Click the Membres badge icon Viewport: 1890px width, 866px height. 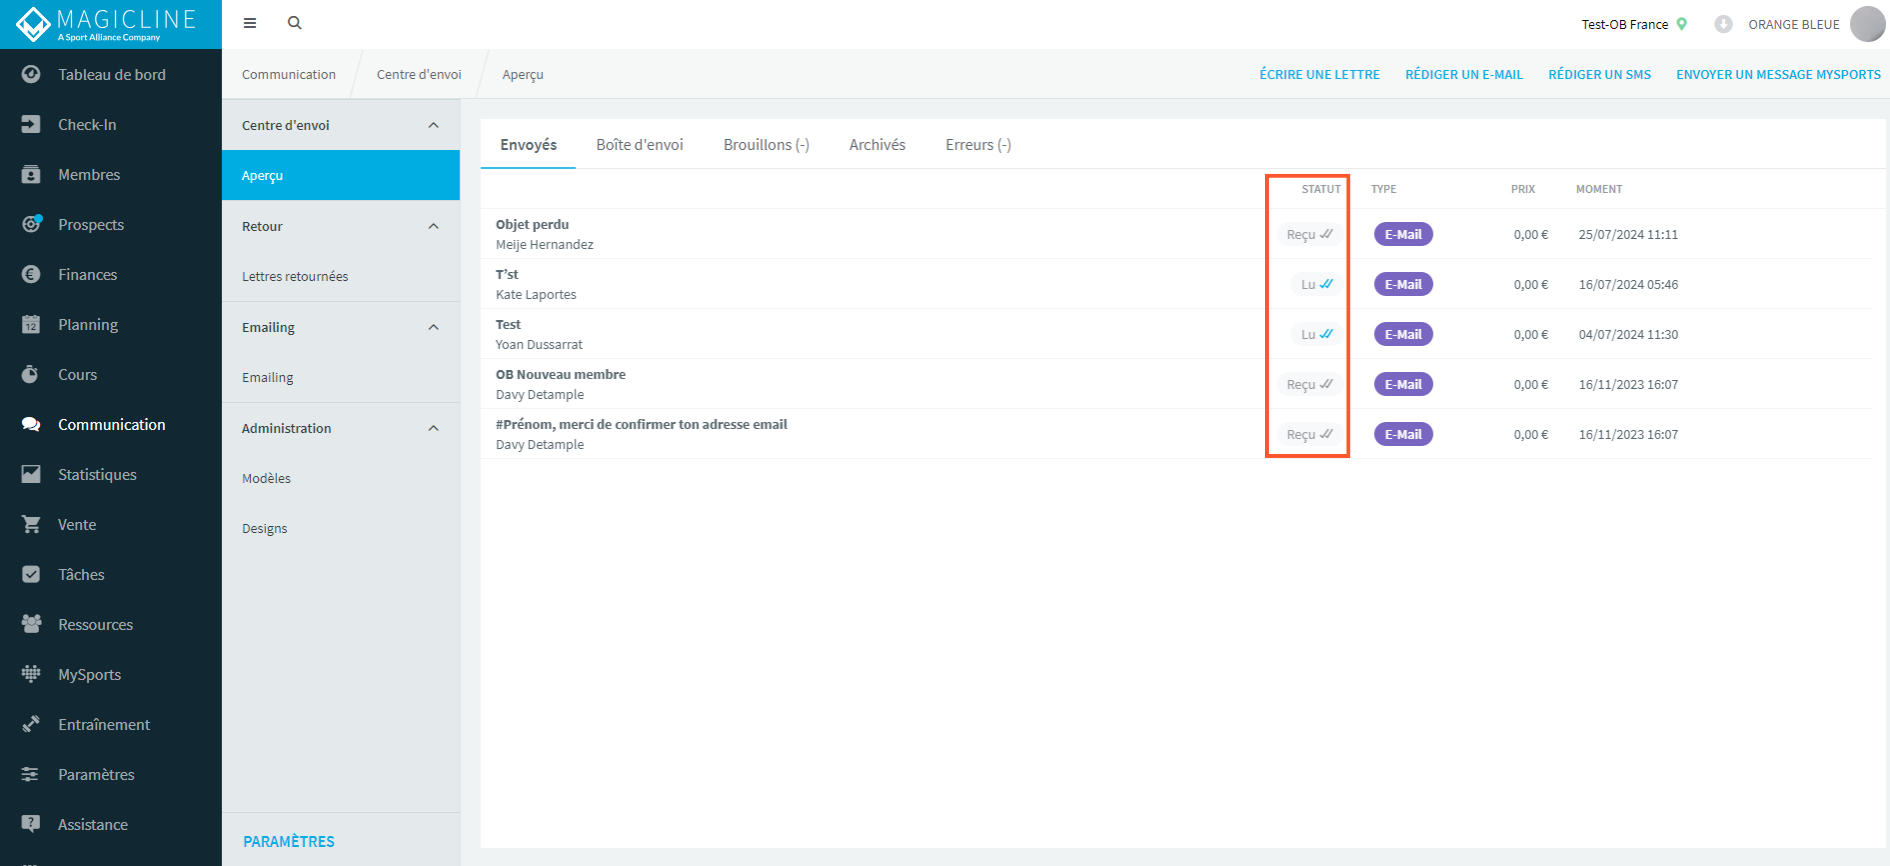click(x=31, y=174)
